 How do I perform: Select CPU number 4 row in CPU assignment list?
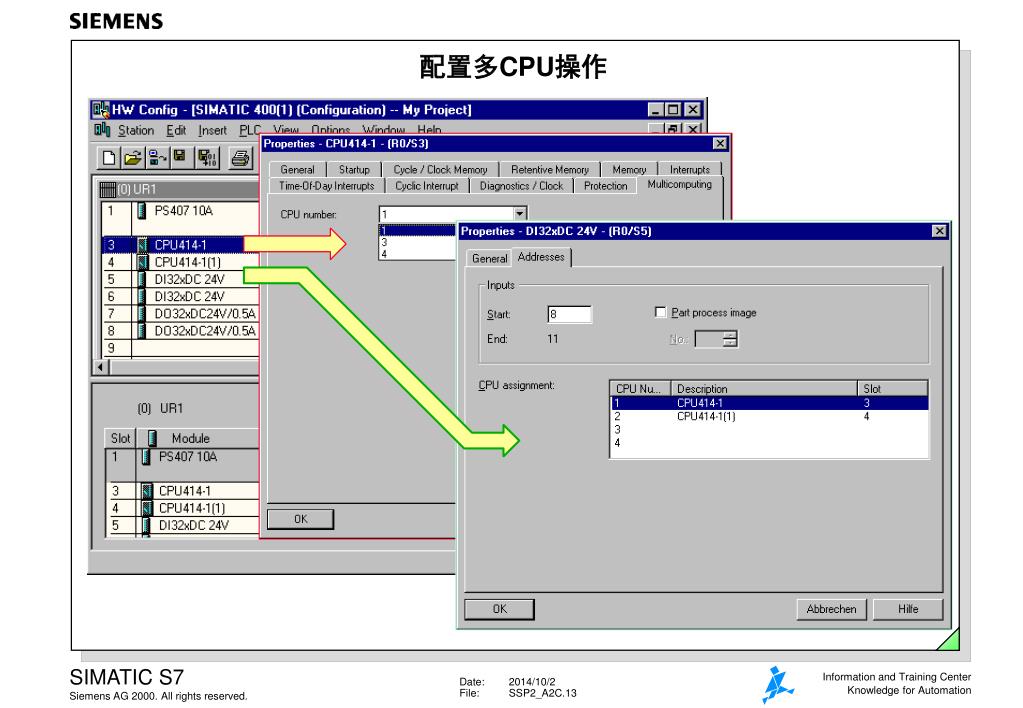click(769, 442)
